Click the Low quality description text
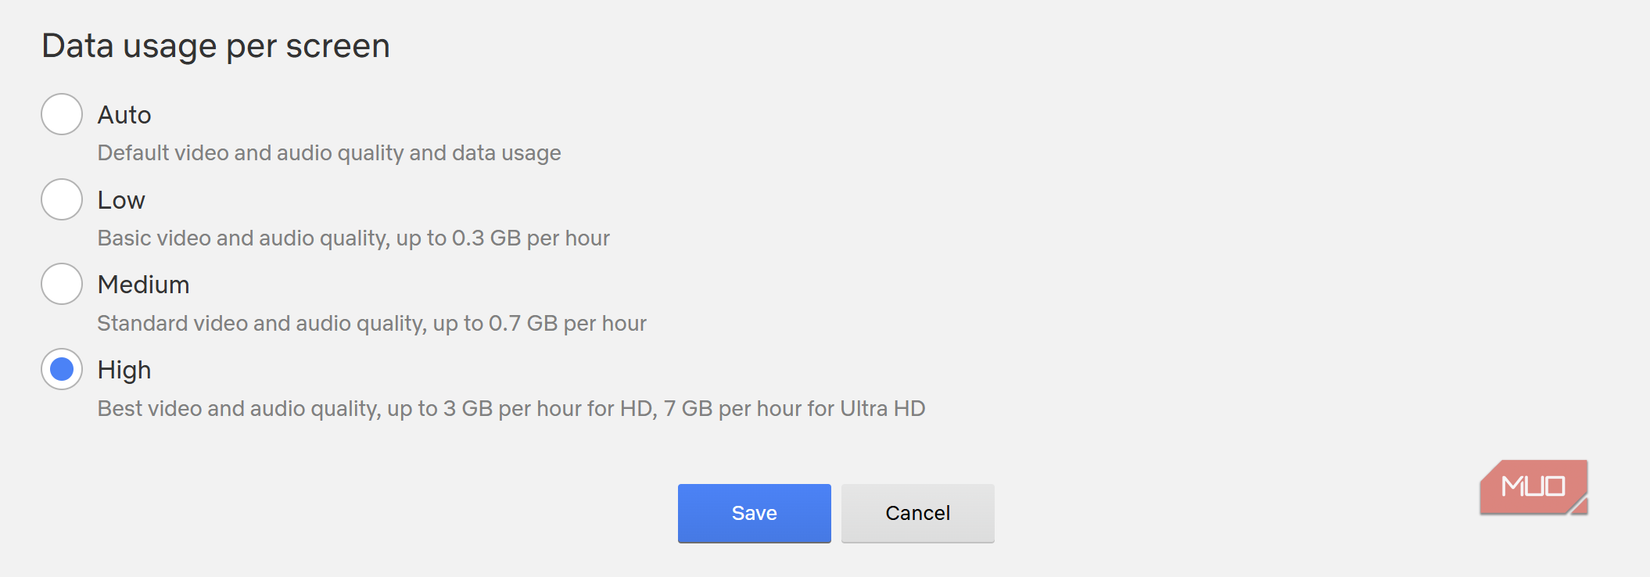Image resolution: width=1650 pixels, height=577 pixels. (x=353, y=238)
